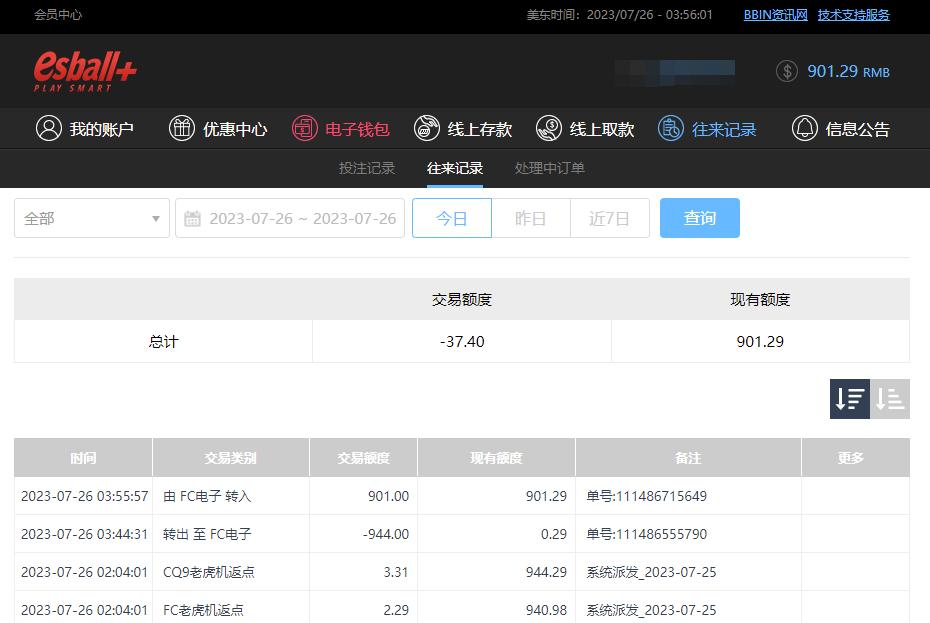Click the grey 现有额度 column header
Image resolution: width=930 pixels, height=623 pixels.
click(496, 457)
